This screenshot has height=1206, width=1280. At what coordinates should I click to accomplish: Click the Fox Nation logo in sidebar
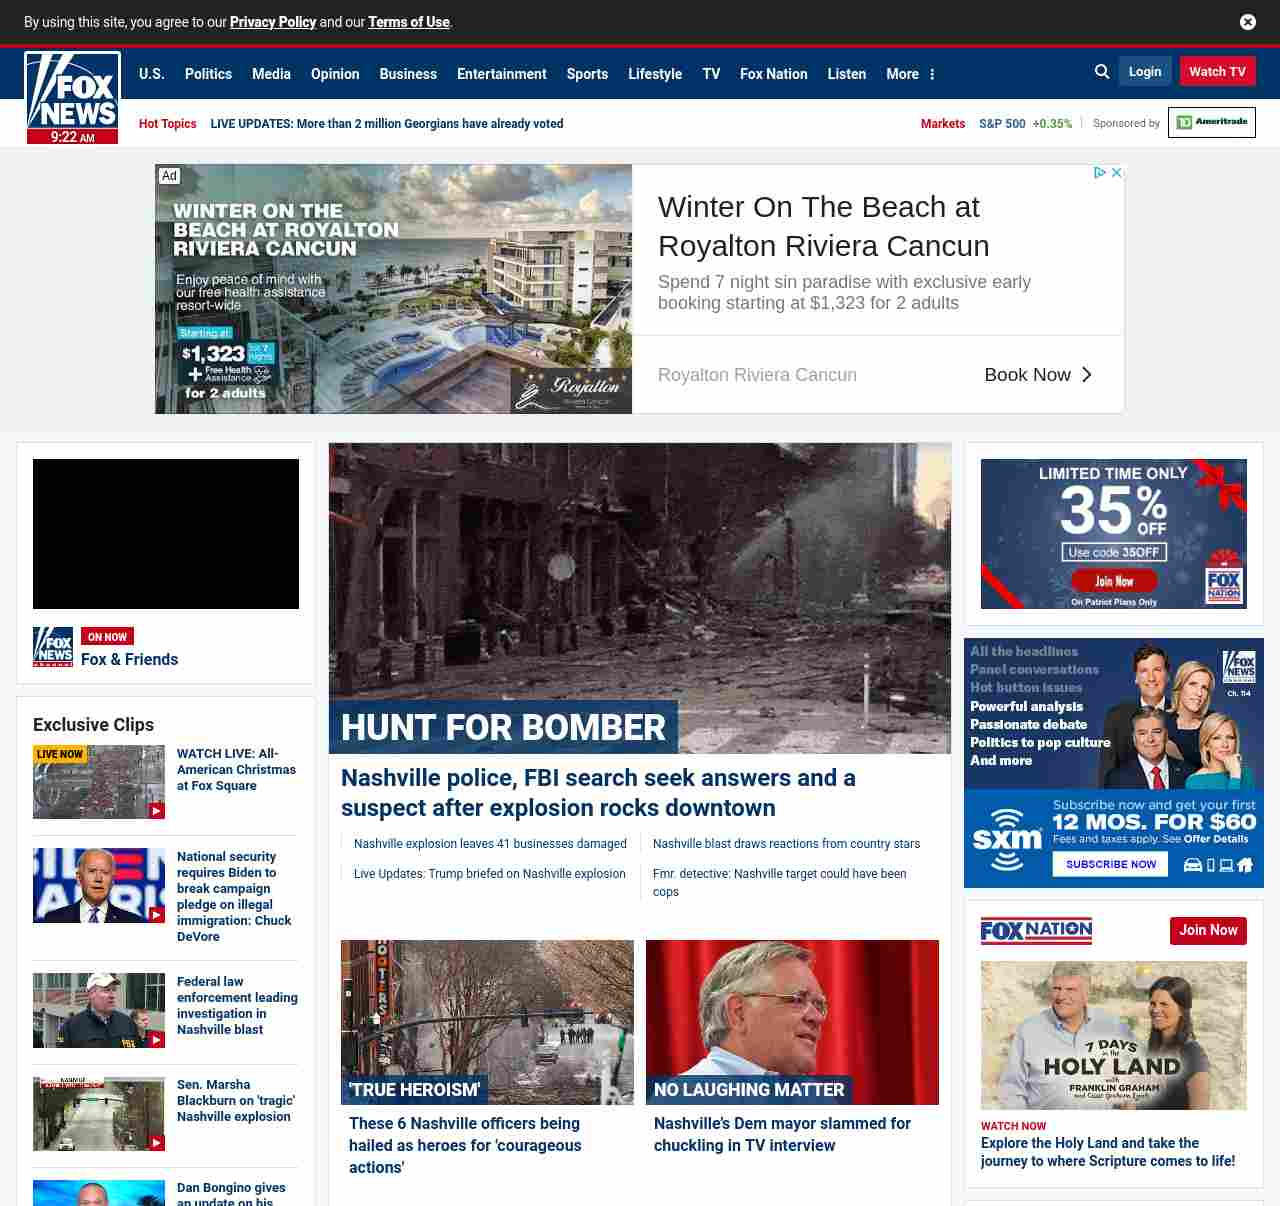click(1036, 931)
